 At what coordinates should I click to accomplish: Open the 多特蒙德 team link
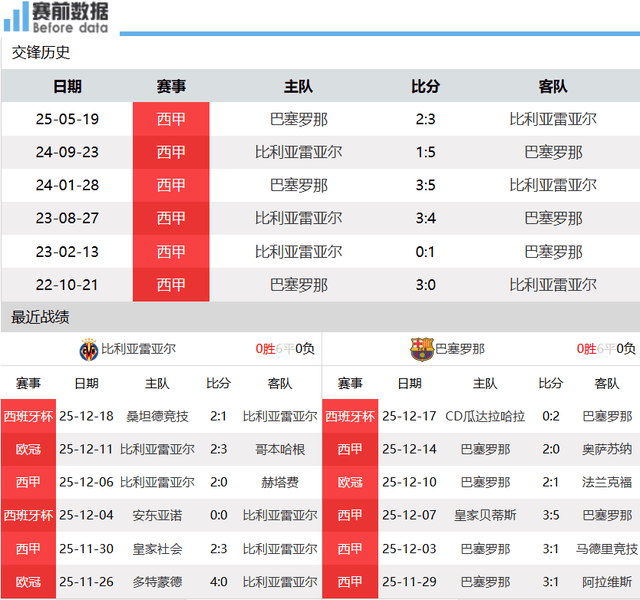[157, 581]
